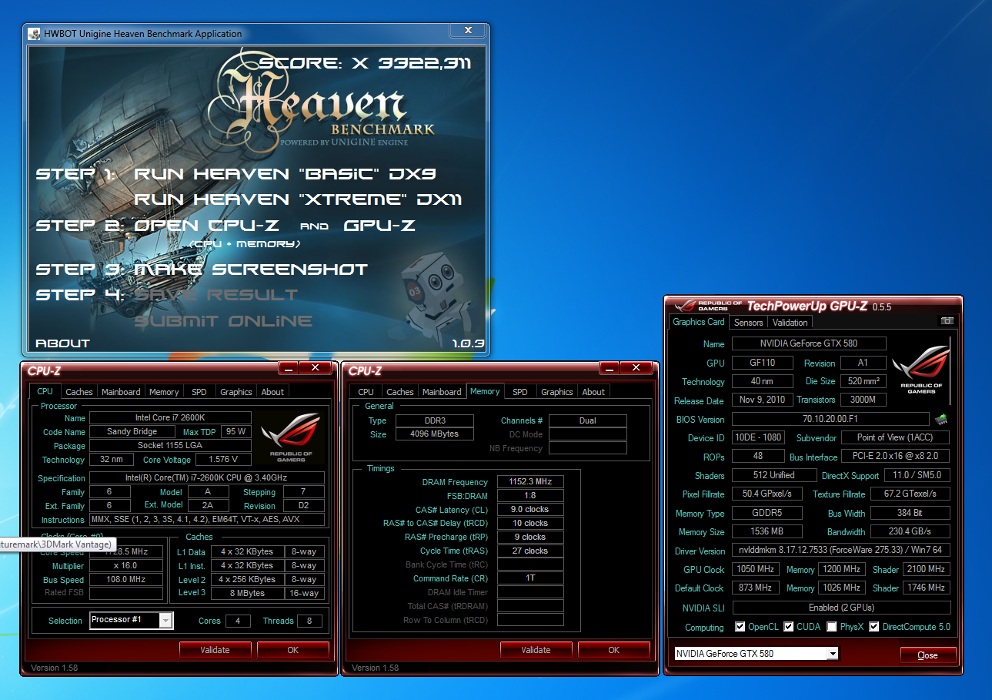992x700 pixels.
Task: Switch to Validation tab in GPU-Z
Action: click(790, 323)
